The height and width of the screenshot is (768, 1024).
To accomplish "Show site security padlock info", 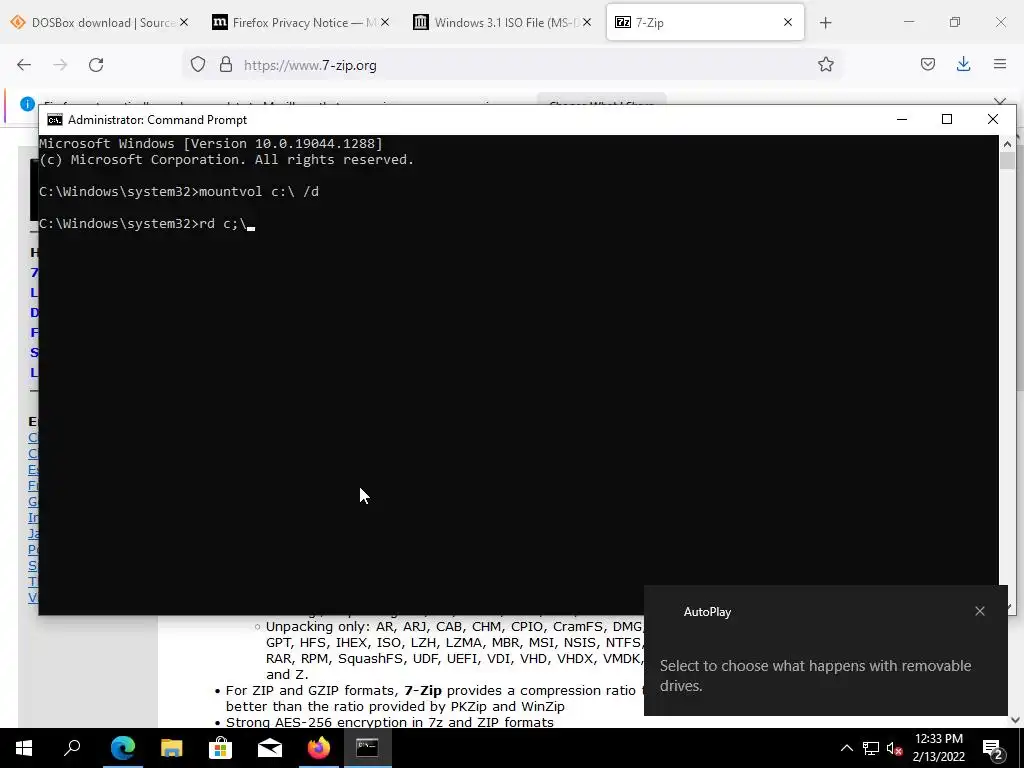I will [x=226, y=65].
